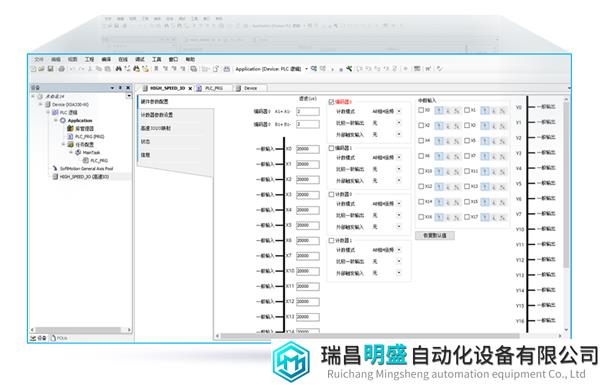This screenshot has width=600, height=385.
Task: Click the Login icon after Application dropdown
Action: (314, 69)
